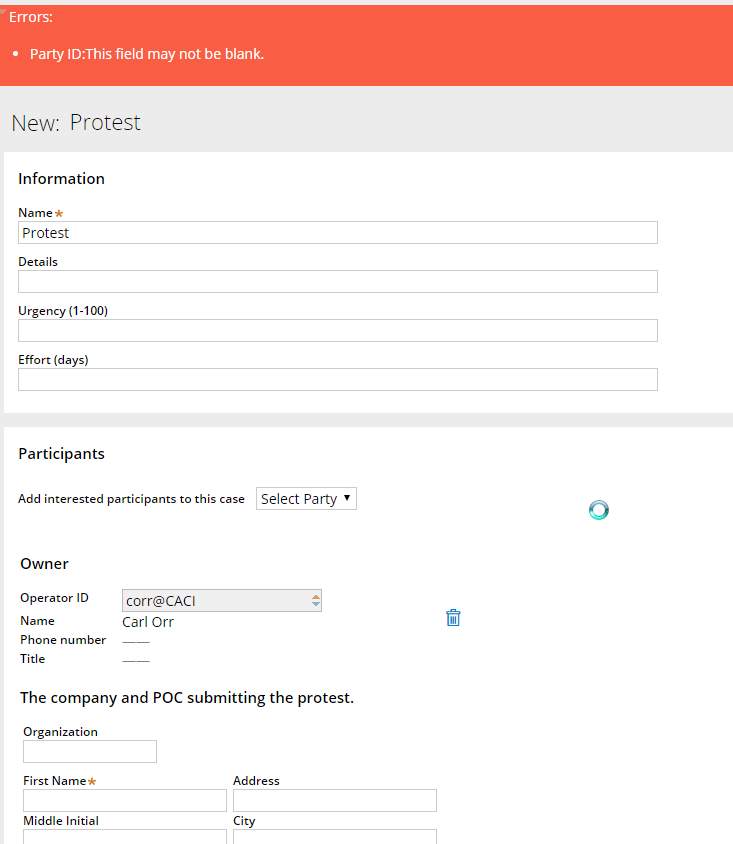Click the Participants section heading
This screenshot has height=844, width=733.
pyautogui.click(x=61, y=454)
